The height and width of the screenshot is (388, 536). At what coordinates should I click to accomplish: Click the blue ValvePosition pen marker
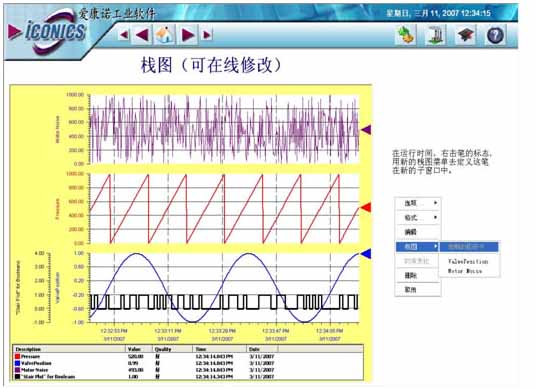pos(366,254)
